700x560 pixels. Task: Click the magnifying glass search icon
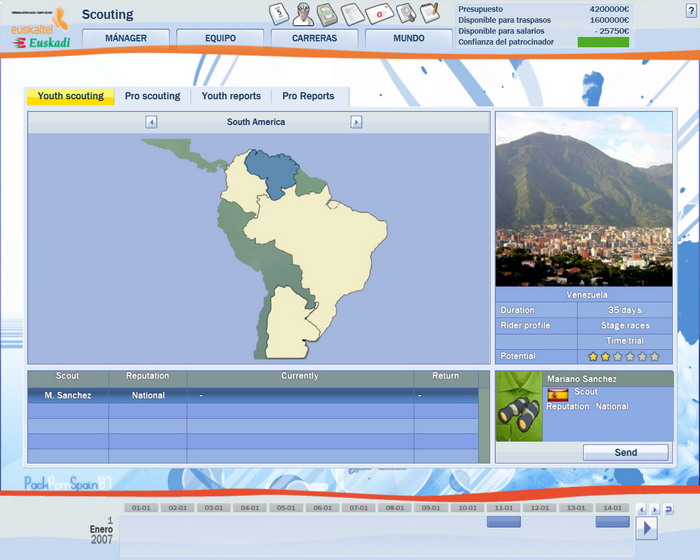click(x=405, y=14)
